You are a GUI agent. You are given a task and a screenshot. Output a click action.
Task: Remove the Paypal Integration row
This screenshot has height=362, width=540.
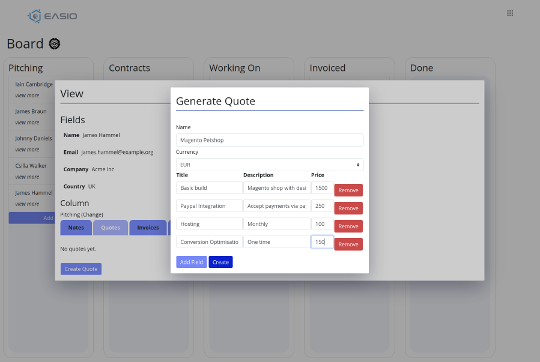[348, 208]
